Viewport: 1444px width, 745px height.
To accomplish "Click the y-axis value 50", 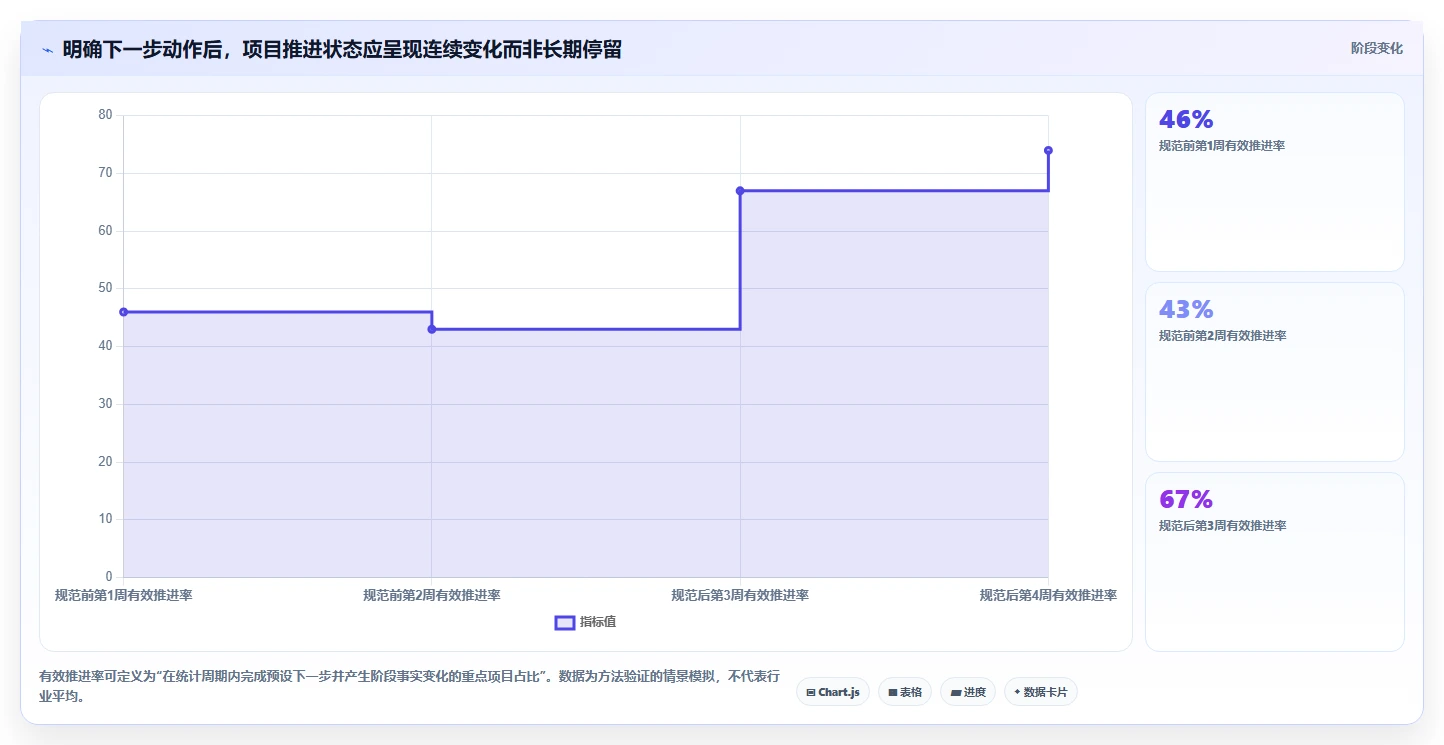I will [x=106, y=288].
